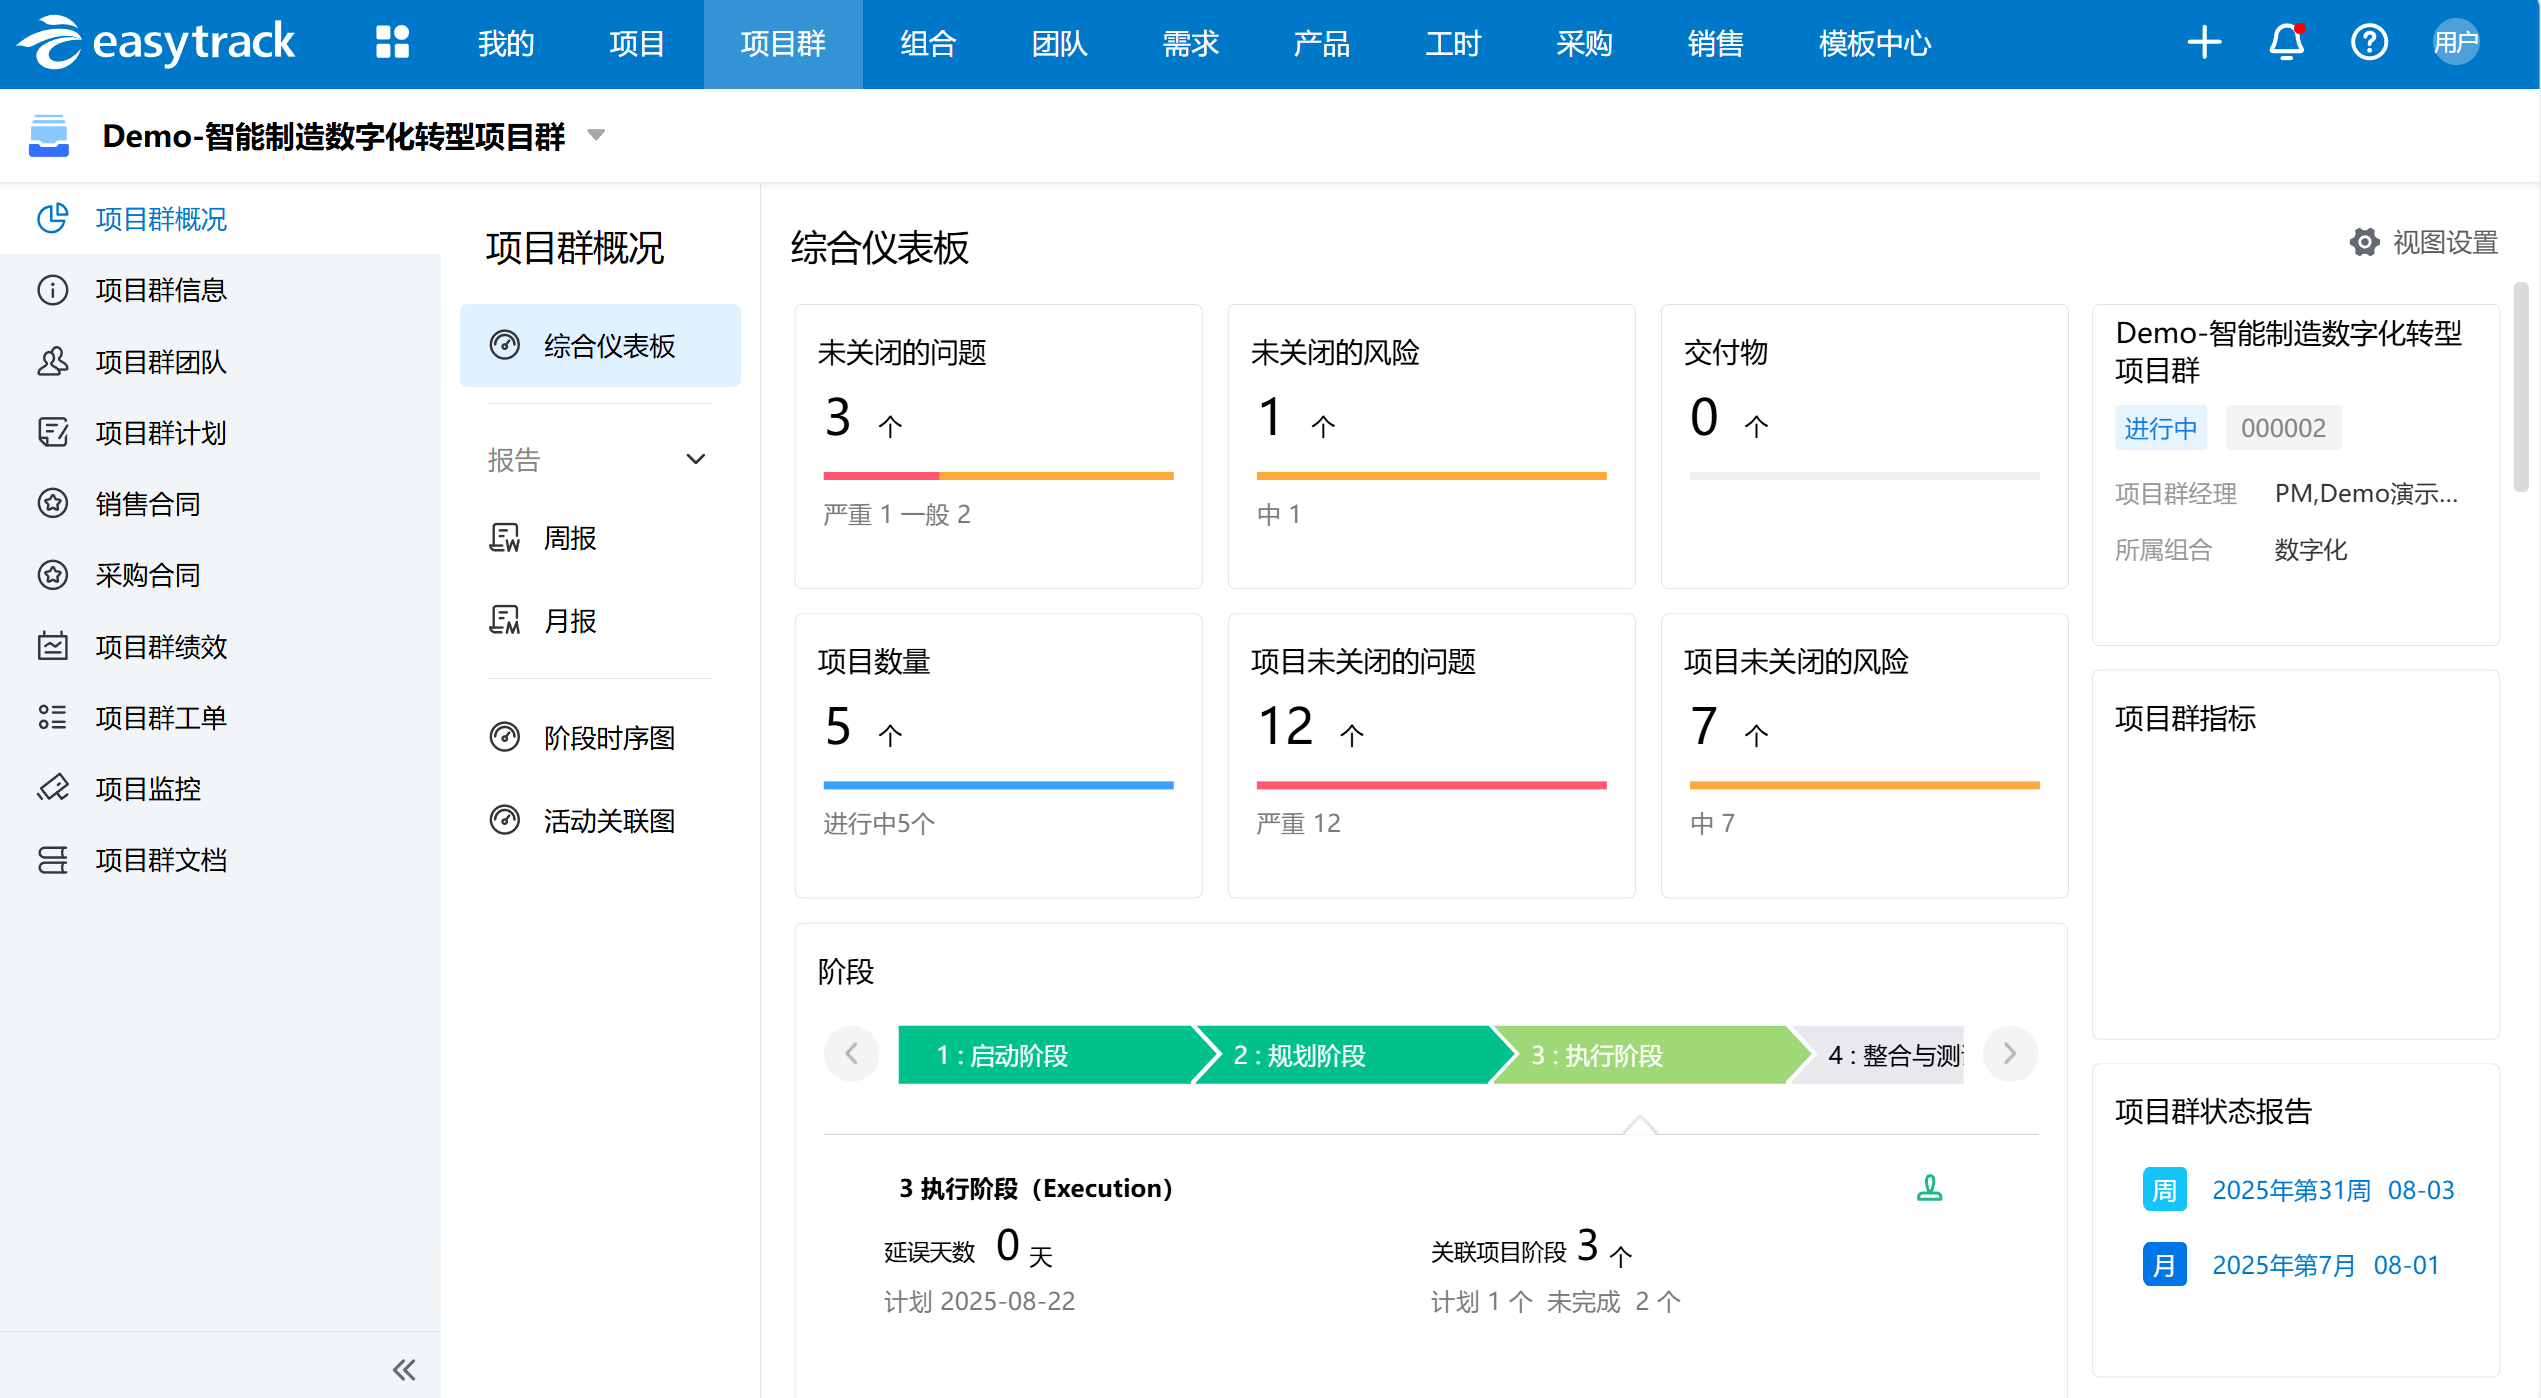
Task: Open the notification bell
Action: pyautogui.click(x=2286, y=43)
